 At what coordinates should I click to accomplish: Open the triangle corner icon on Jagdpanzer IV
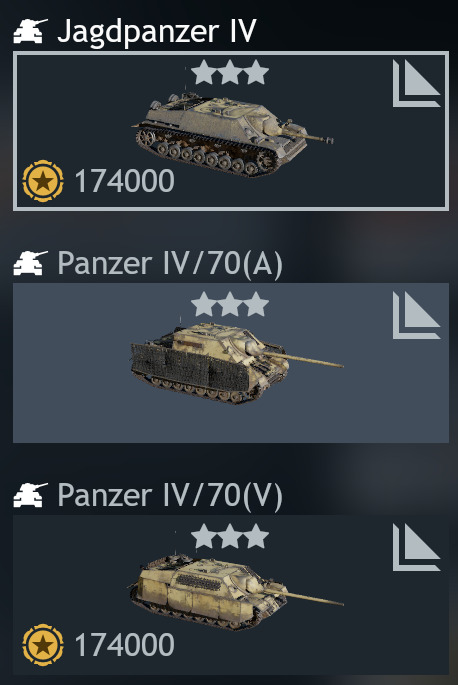pos(416,83)
